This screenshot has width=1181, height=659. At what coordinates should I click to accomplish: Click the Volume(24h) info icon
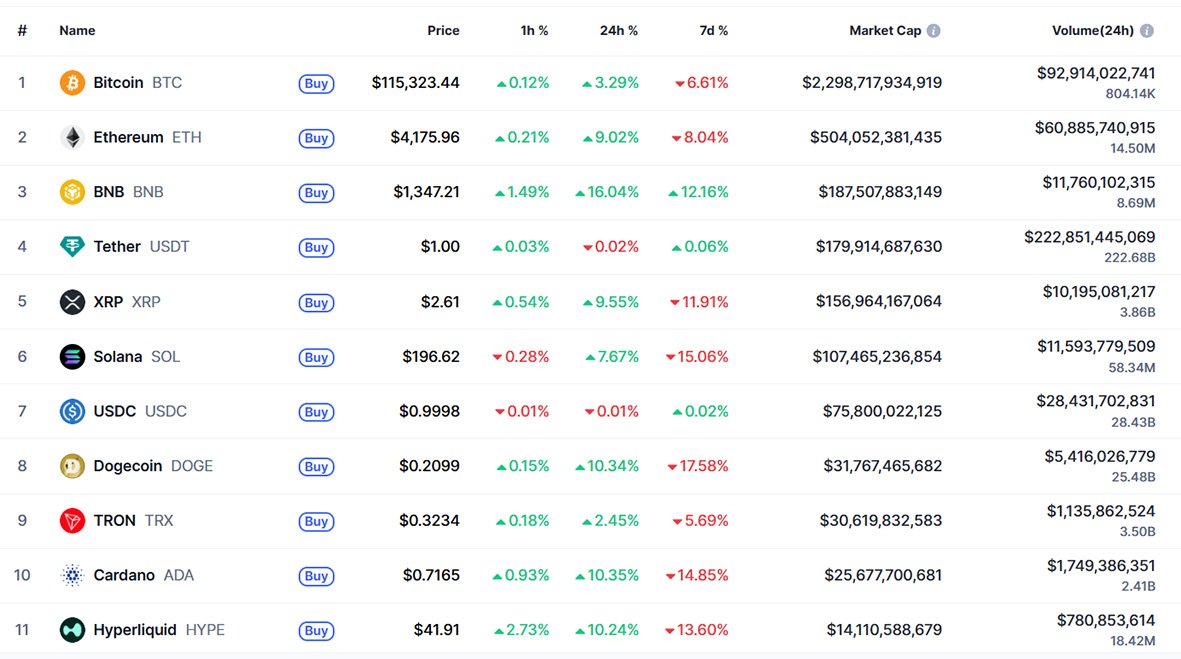tap(1146, 31)
